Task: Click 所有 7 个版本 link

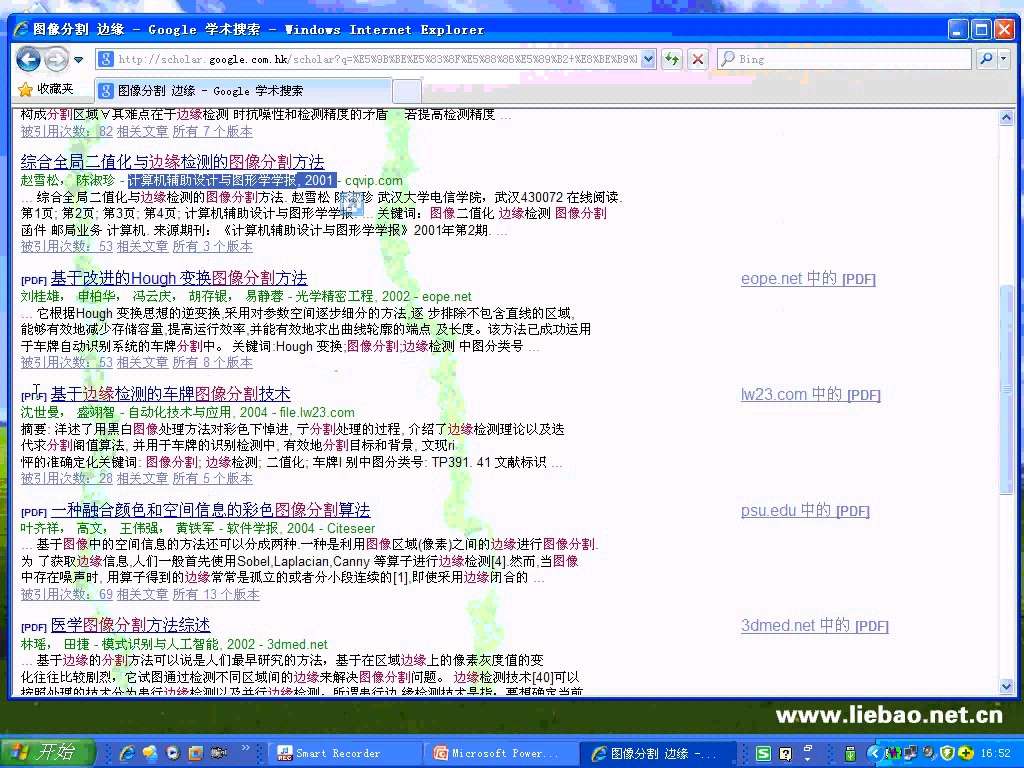Action: 212,131
